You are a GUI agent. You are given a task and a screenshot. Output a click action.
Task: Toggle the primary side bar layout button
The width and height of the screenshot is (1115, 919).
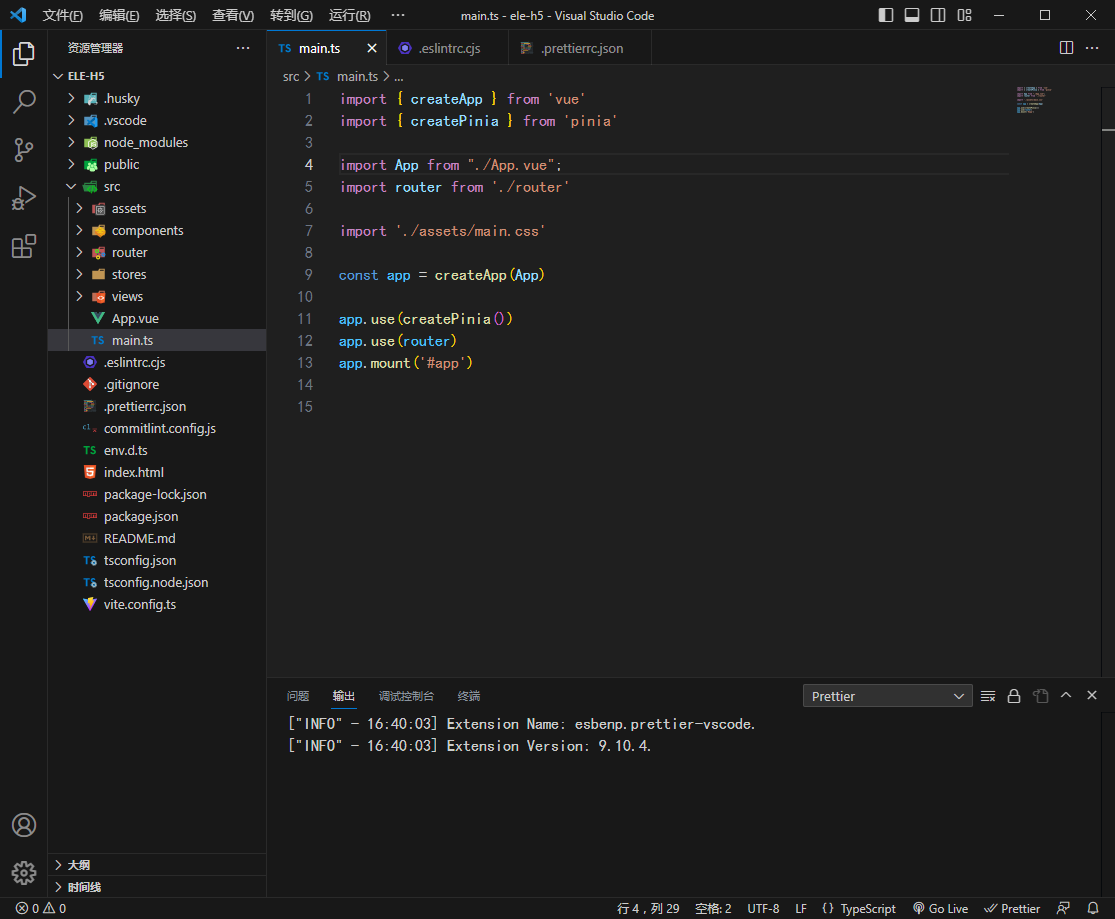886,15
